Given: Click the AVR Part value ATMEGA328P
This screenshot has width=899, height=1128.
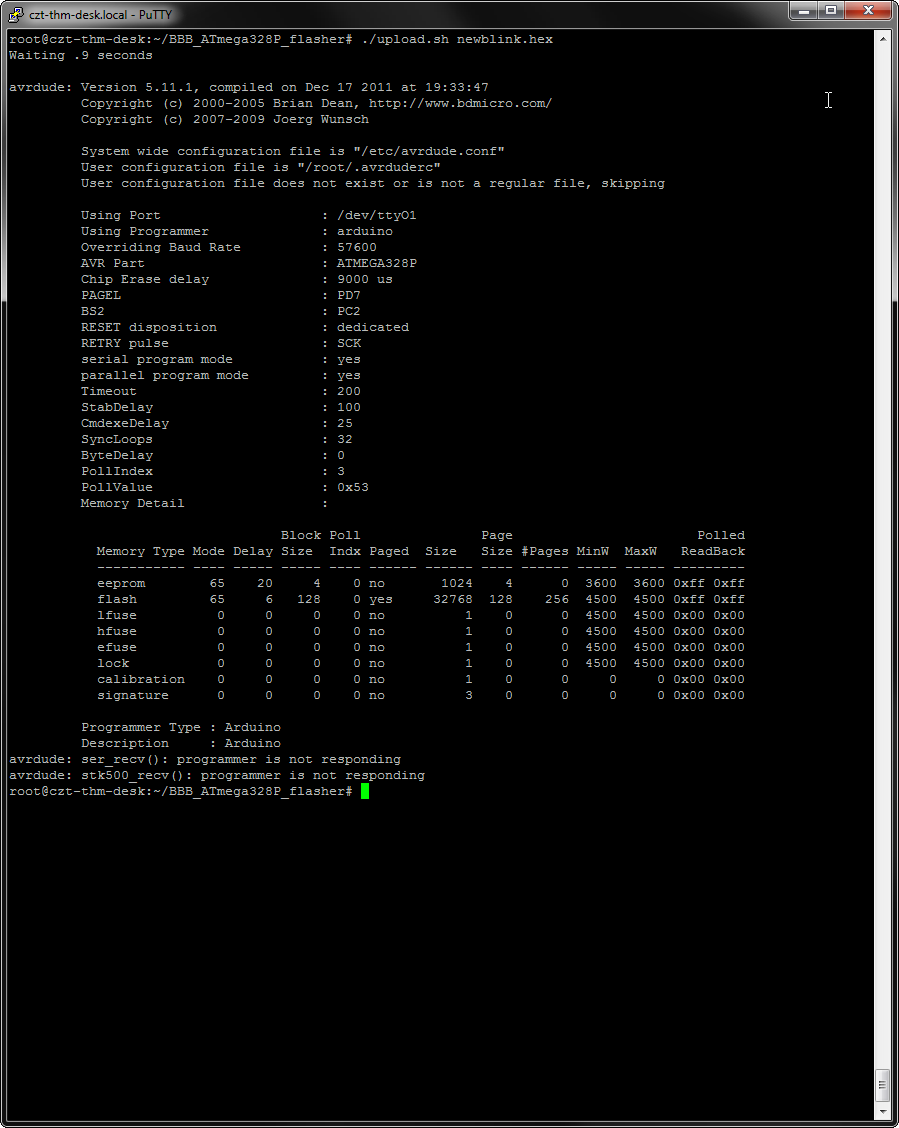Looking at the screenshot, I should 377,263.
